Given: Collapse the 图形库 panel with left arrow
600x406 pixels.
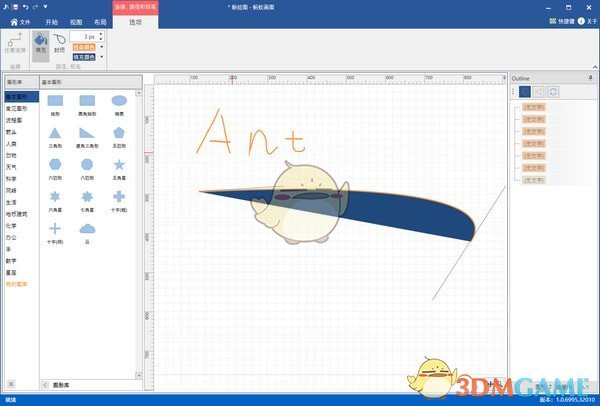Looking at the screenshot, I should click(45, 385).
